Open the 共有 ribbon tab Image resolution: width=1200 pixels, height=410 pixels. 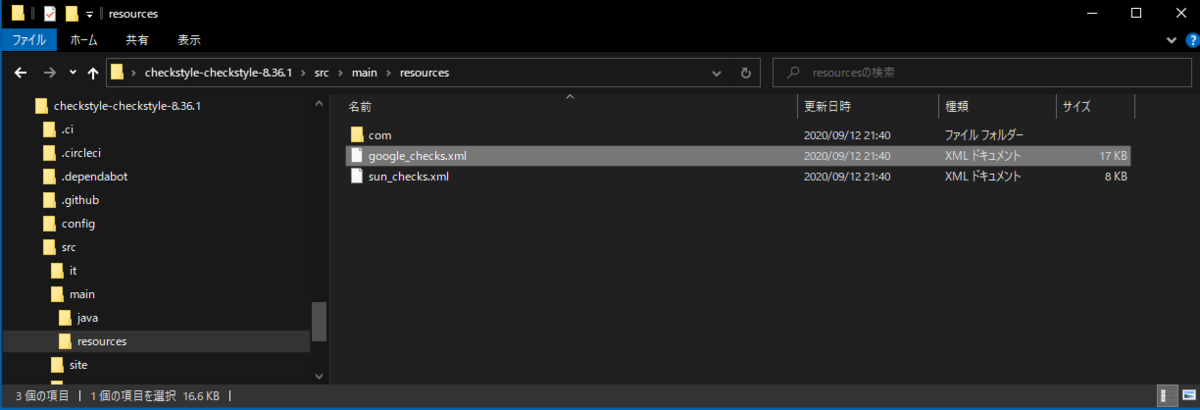click(137, 40)
